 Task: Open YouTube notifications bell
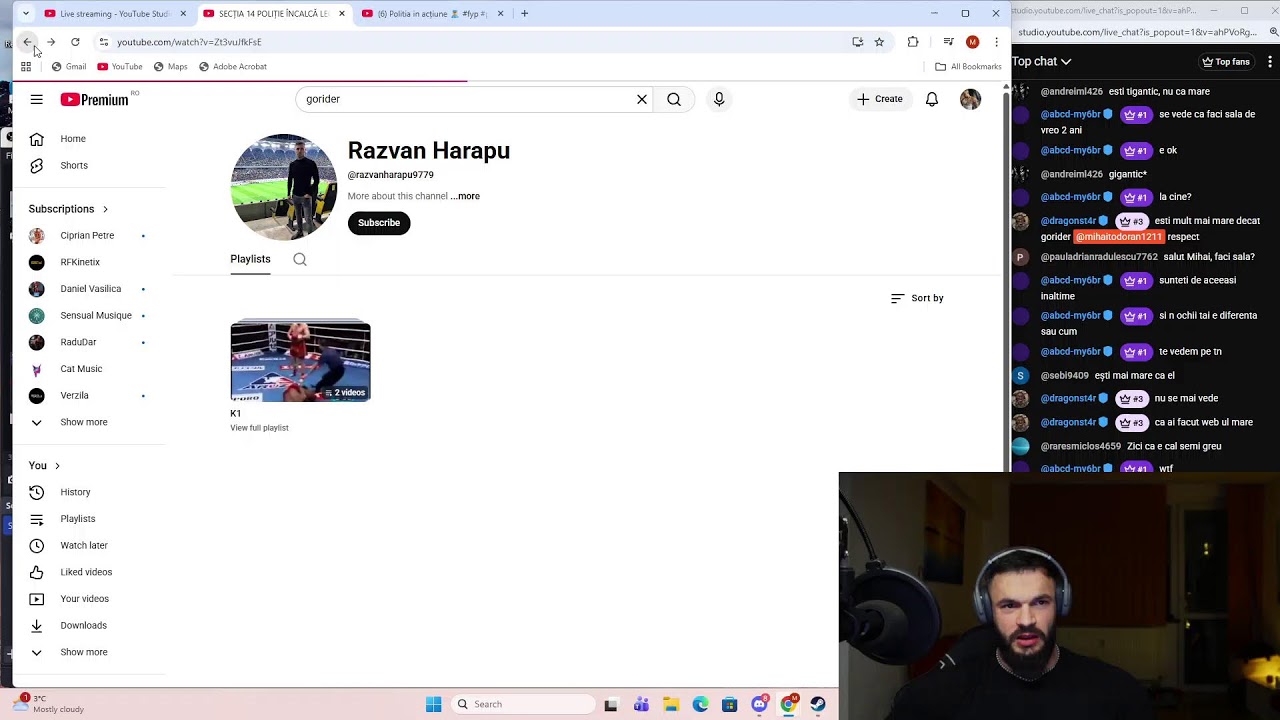point(932,99)
